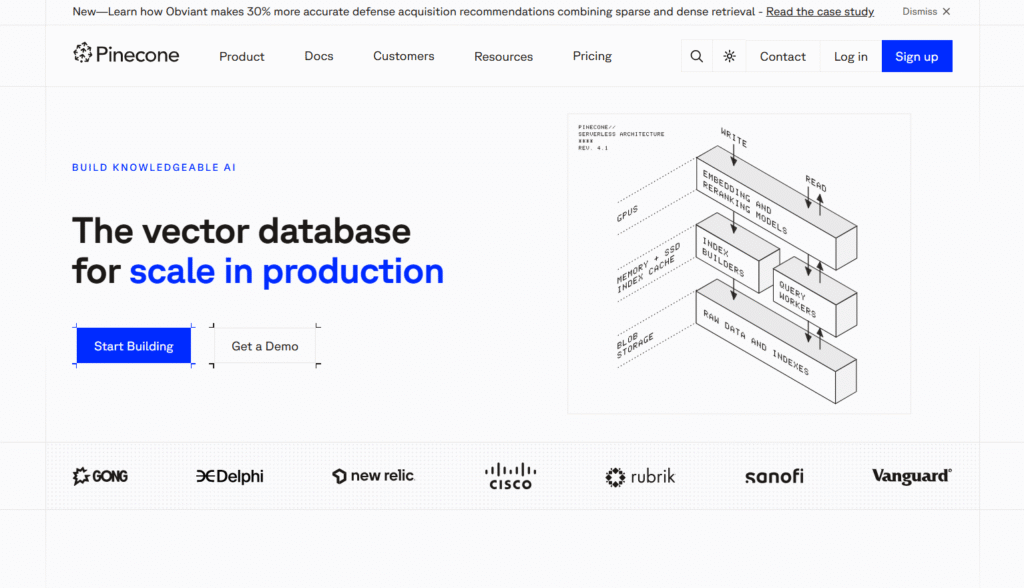1024x588 pixels.
Task: Click the Cisco logo
Action: (511, 476)
